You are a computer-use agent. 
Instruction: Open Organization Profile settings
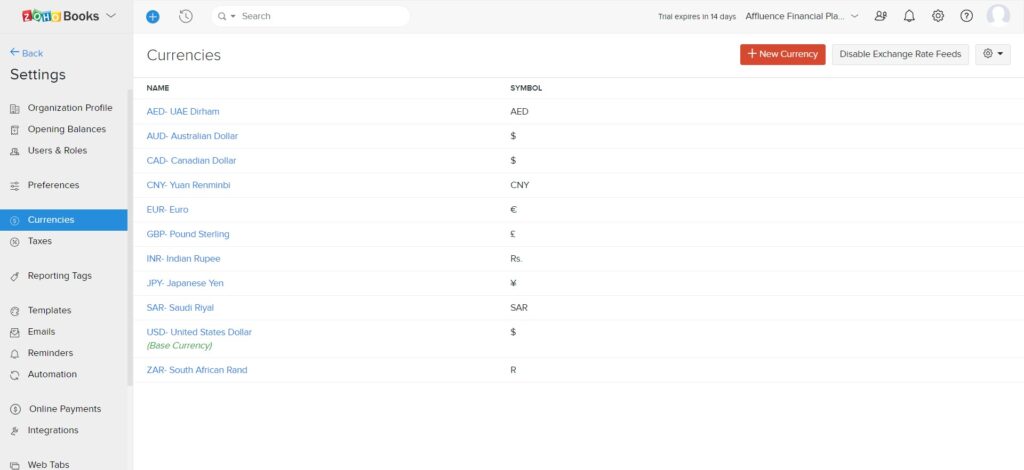(70, 108)
